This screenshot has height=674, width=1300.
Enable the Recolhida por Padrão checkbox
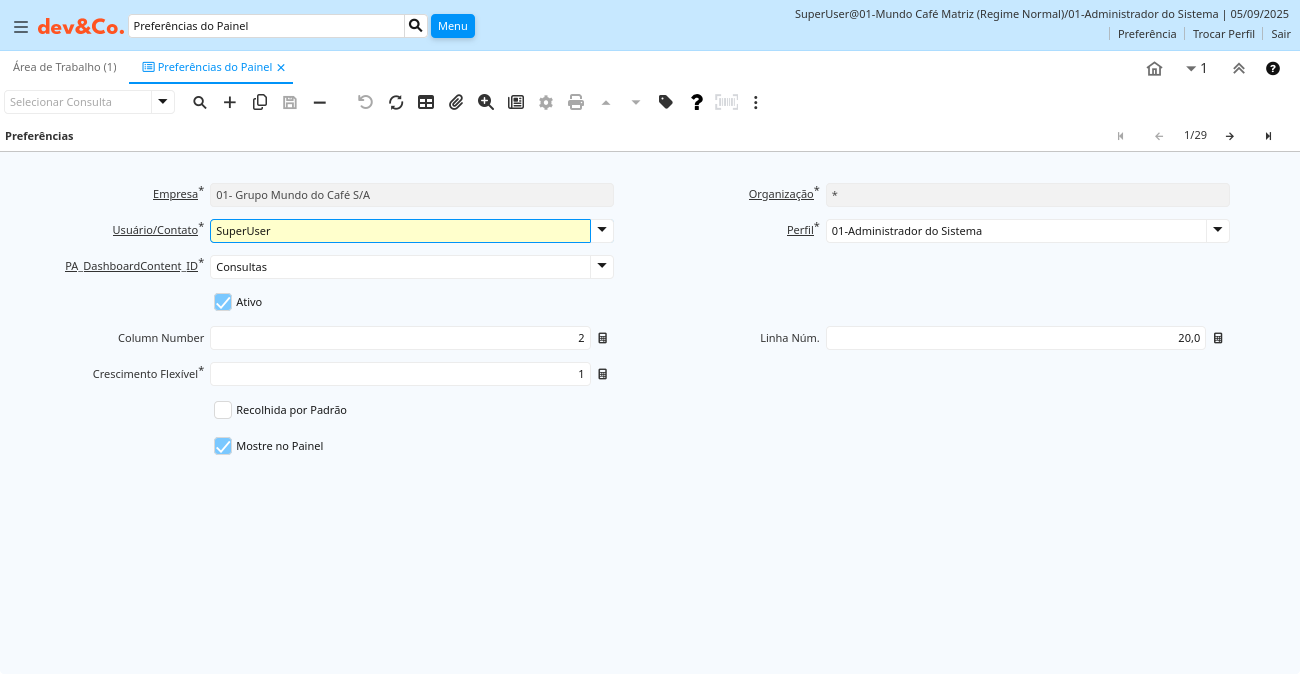click(223, 410)
